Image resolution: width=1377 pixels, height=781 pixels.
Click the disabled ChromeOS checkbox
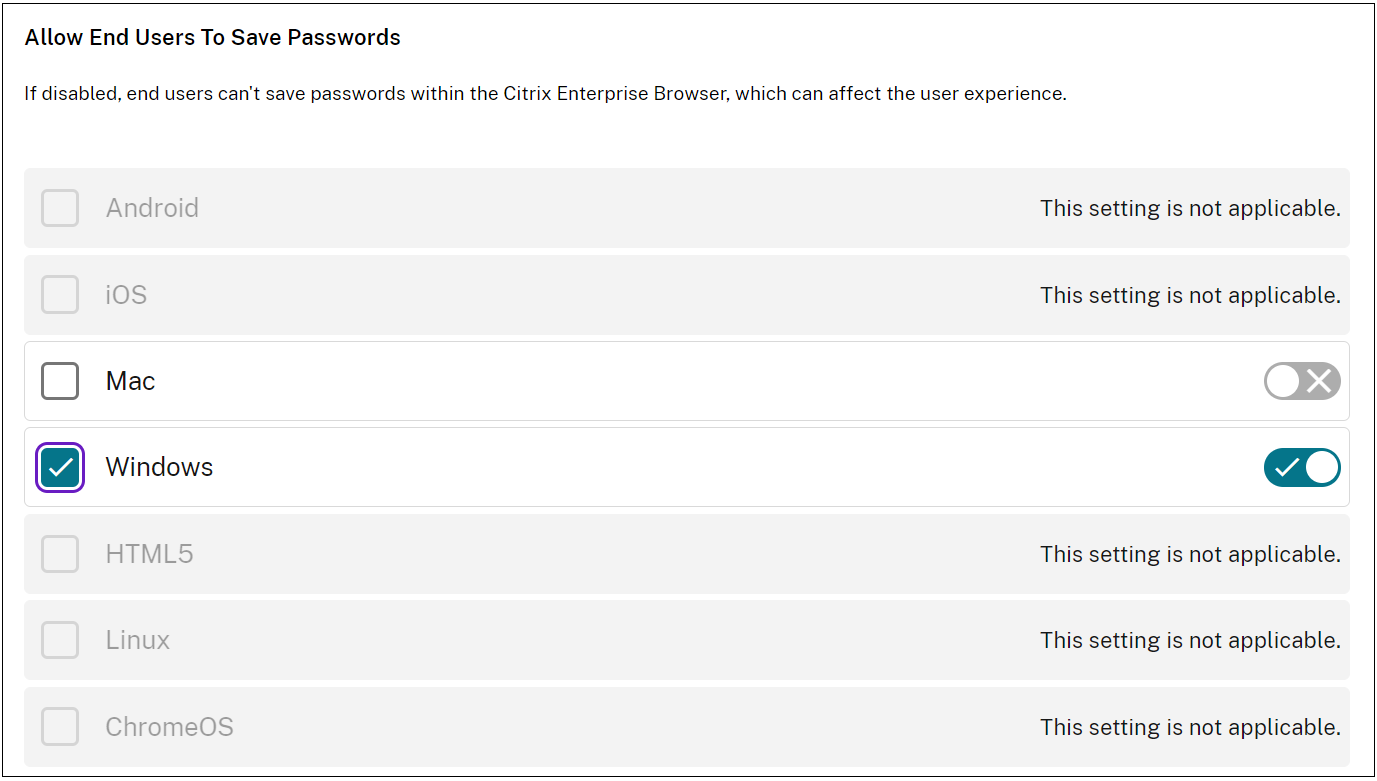pos(60,727)
